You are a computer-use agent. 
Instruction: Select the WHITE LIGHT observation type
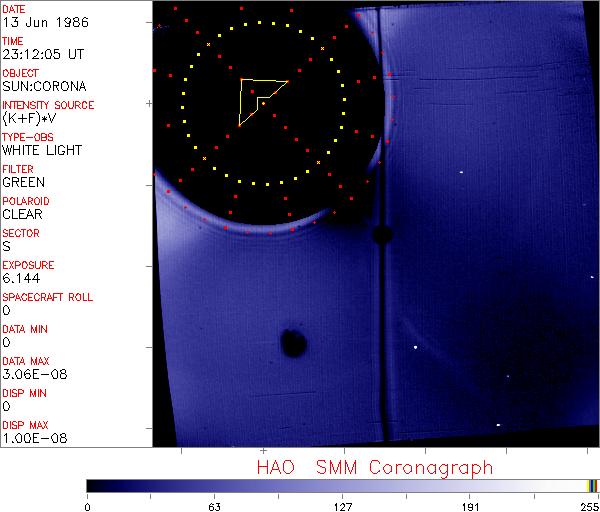click(41, 150)
